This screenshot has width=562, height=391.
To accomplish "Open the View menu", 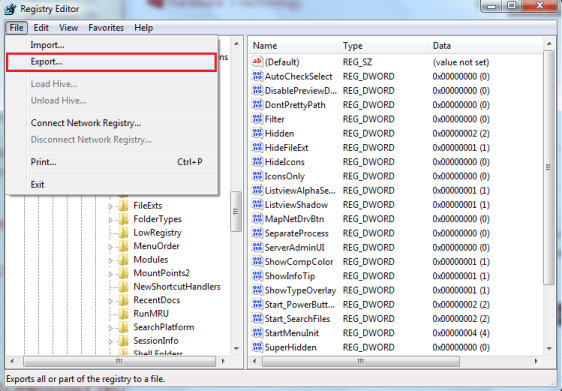I will pyautogui.click(x=68, y=28).
